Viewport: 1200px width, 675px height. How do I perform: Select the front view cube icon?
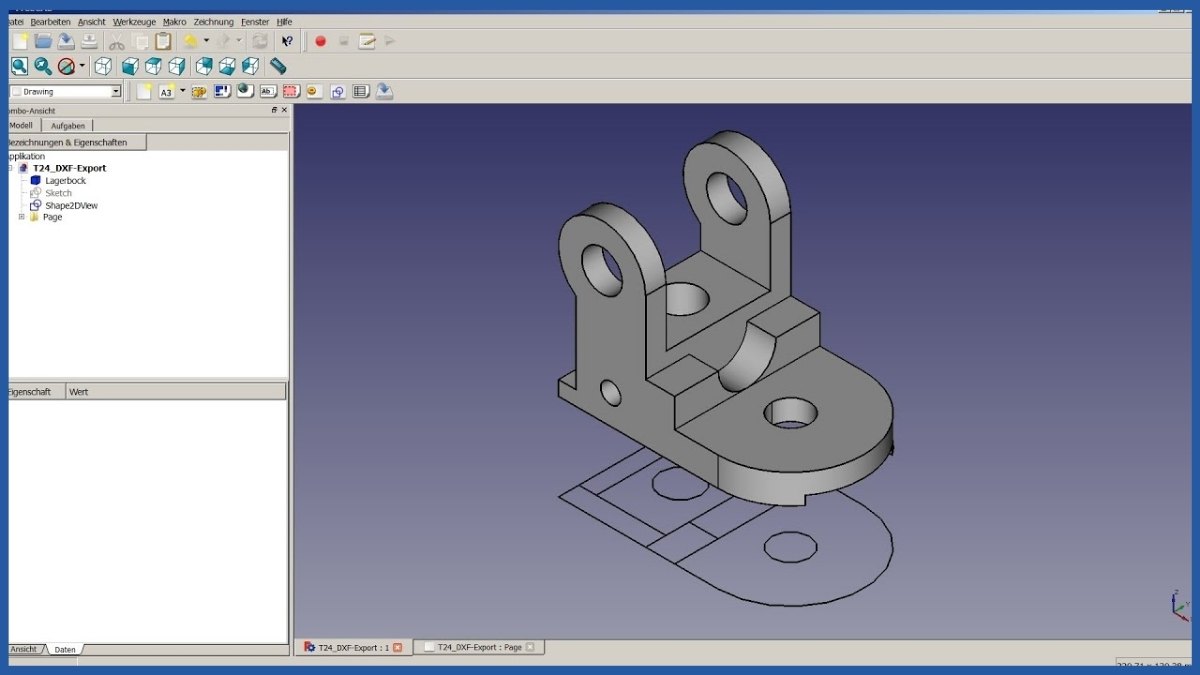coord(128,66)
